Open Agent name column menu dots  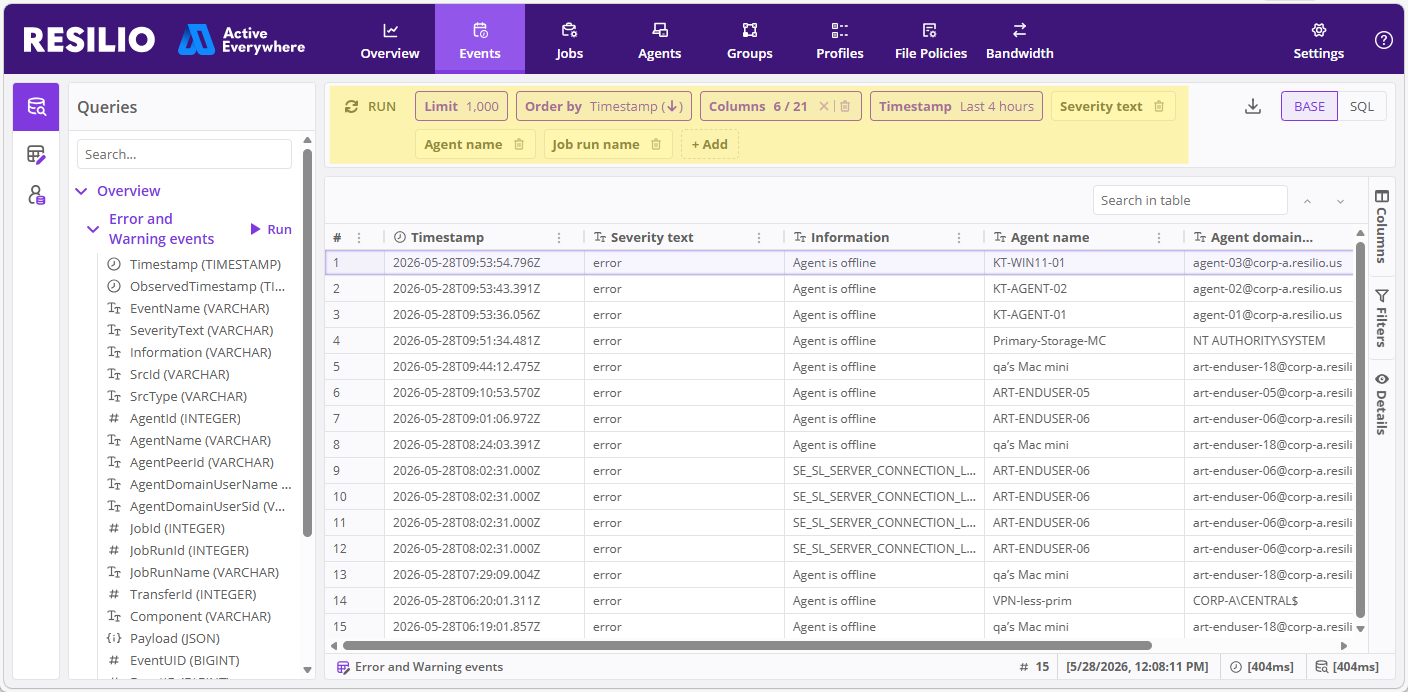pos(1159,238)
